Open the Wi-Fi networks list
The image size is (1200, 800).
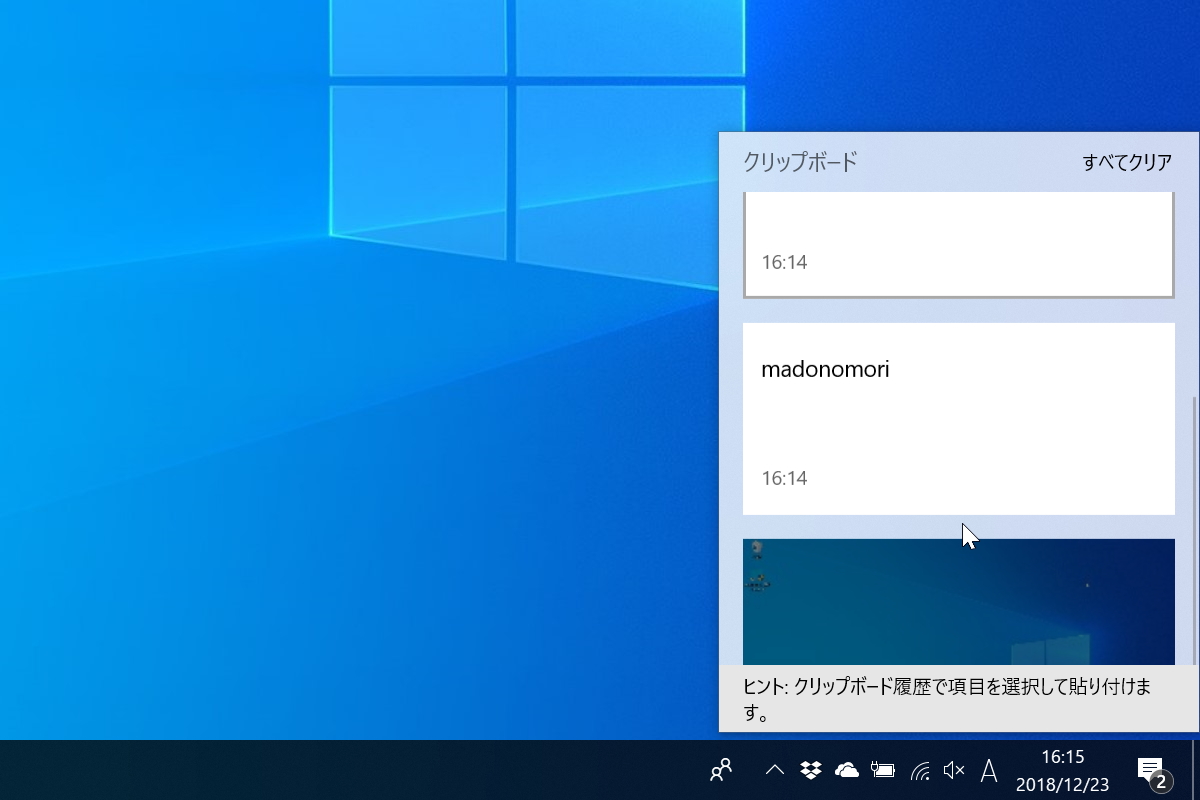918,770
